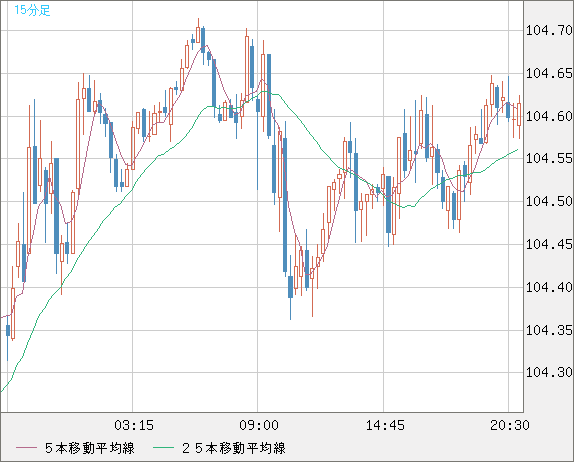
Task: Click the 20:30 time axis label
Action: (x=510, y=425)
